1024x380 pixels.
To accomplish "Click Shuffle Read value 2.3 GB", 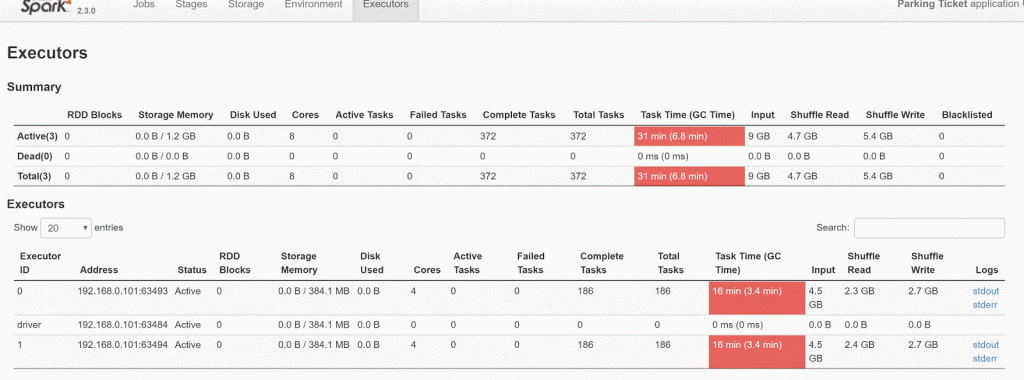I will [x=859, y=291].
